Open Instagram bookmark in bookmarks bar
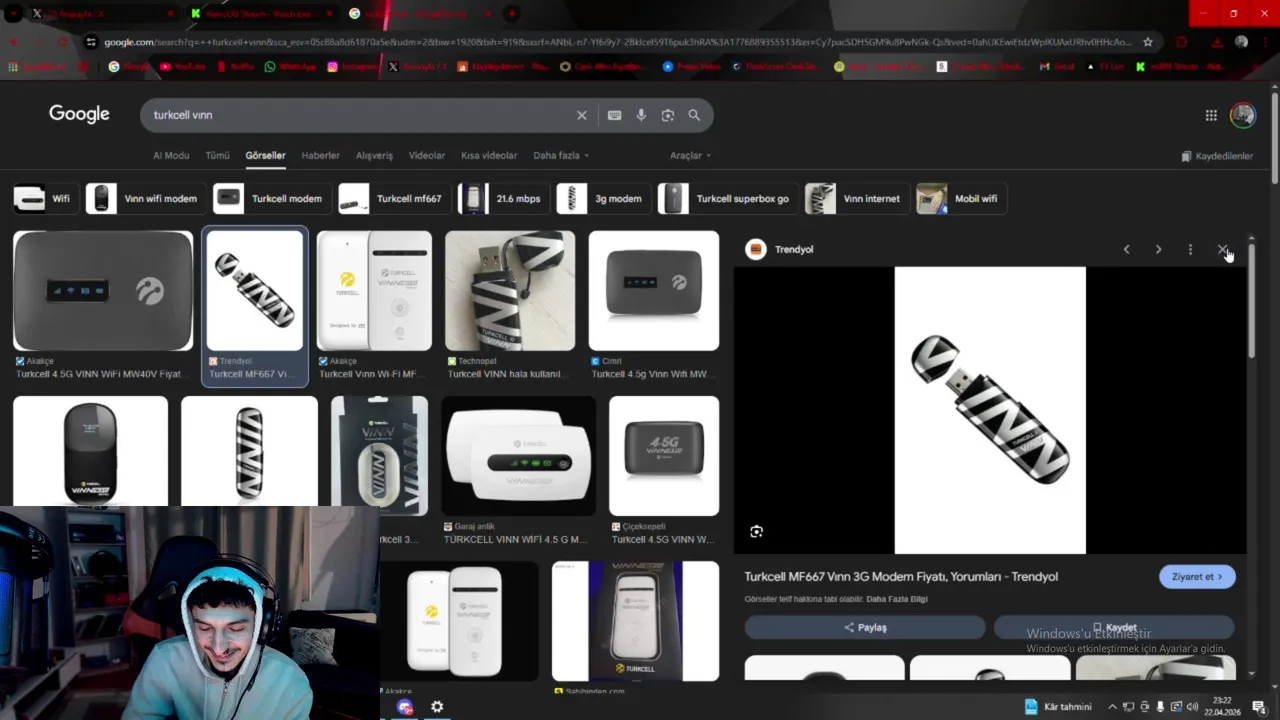 coord(353,66)
